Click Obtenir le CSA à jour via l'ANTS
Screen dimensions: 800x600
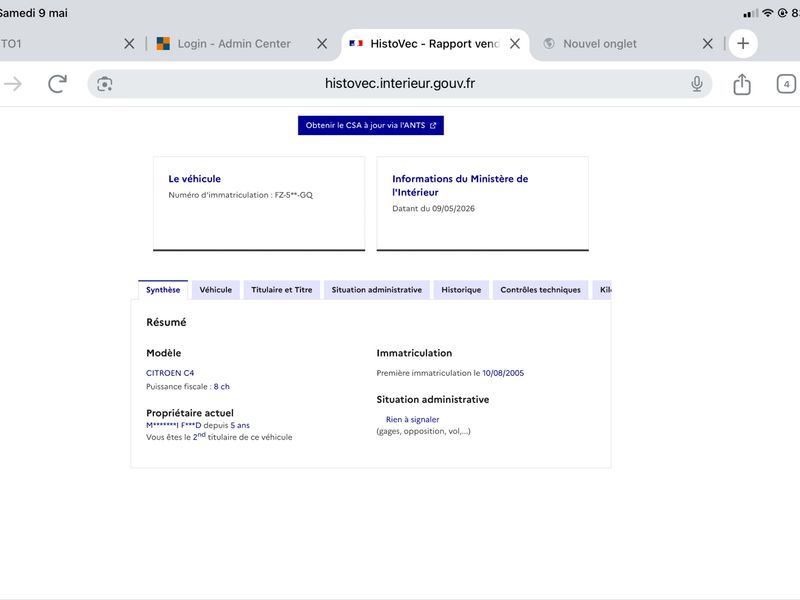coord(371,126)
